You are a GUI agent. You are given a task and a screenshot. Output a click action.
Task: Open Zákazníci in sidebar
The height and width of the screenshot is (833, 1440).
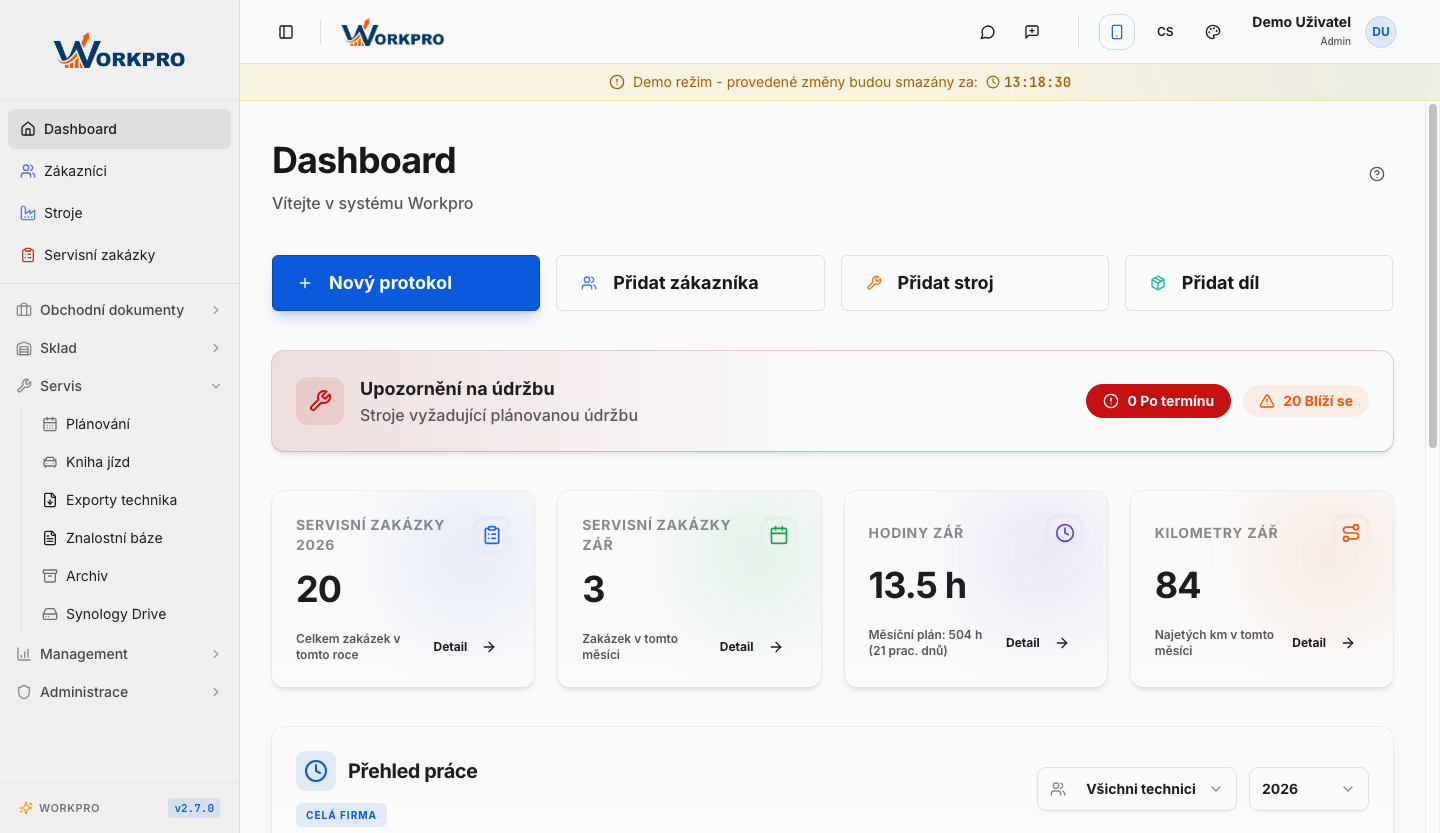[x=119, y=171]
